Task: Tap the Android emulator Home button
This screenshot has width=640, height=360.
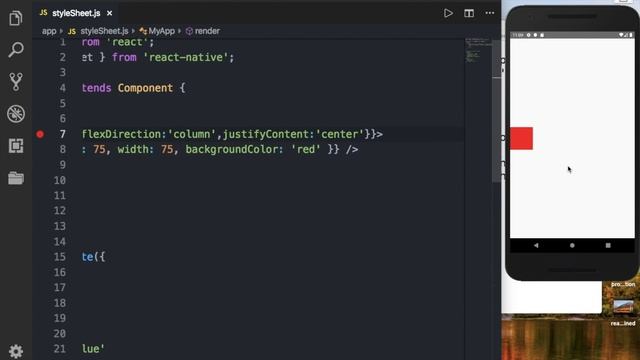Action: [x=572, y=245]
